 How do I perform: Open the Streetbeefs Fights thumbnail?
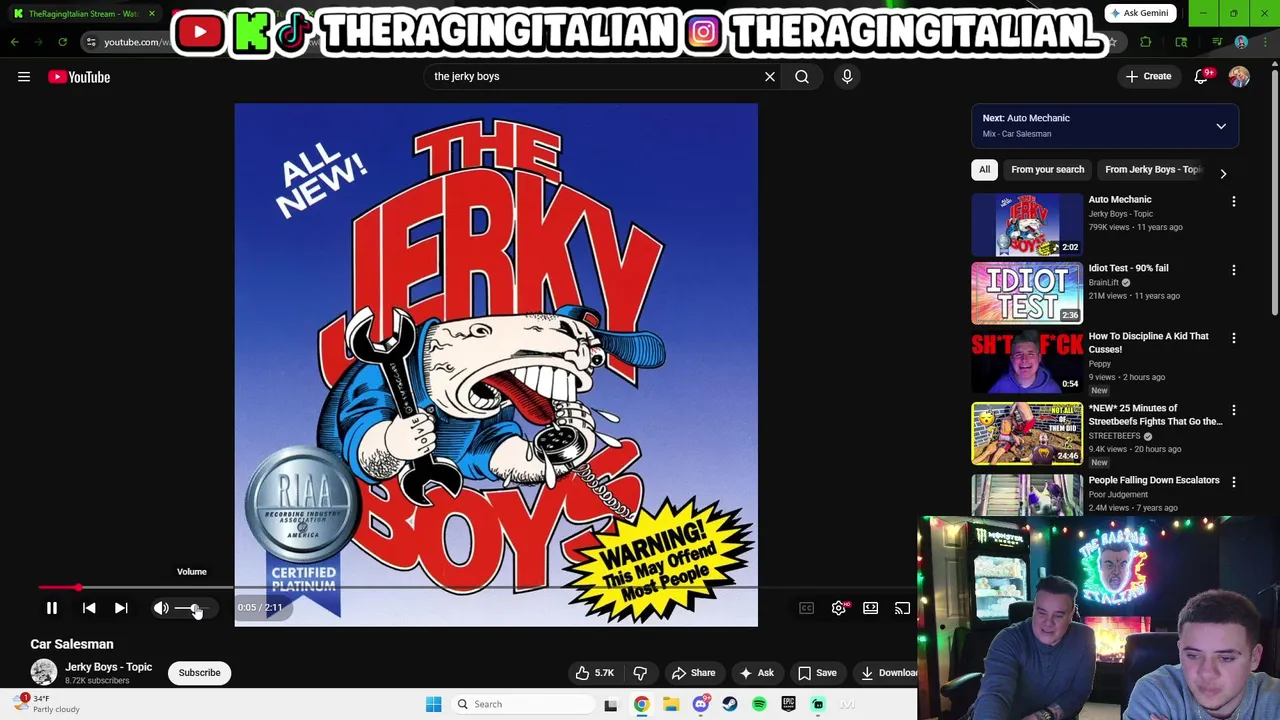[1027, 434]
